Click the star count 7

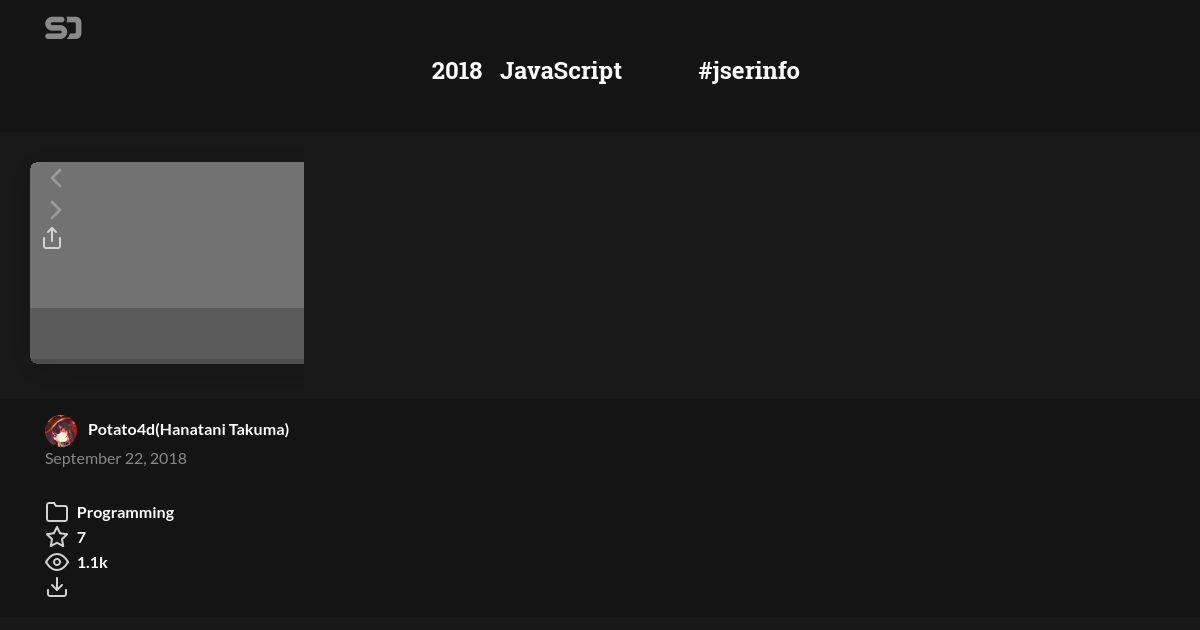pyautogui.click(x=81, y=537)
